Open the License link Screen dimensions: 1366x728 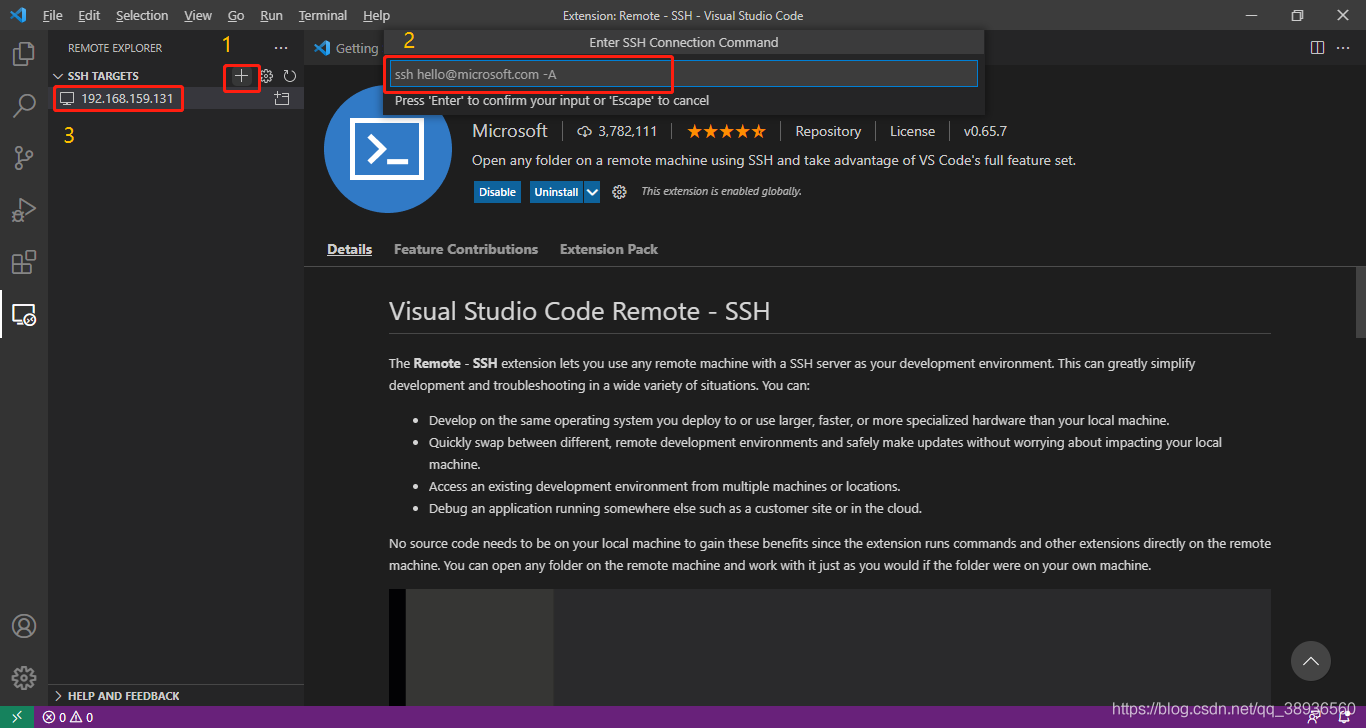pos(912,131)
